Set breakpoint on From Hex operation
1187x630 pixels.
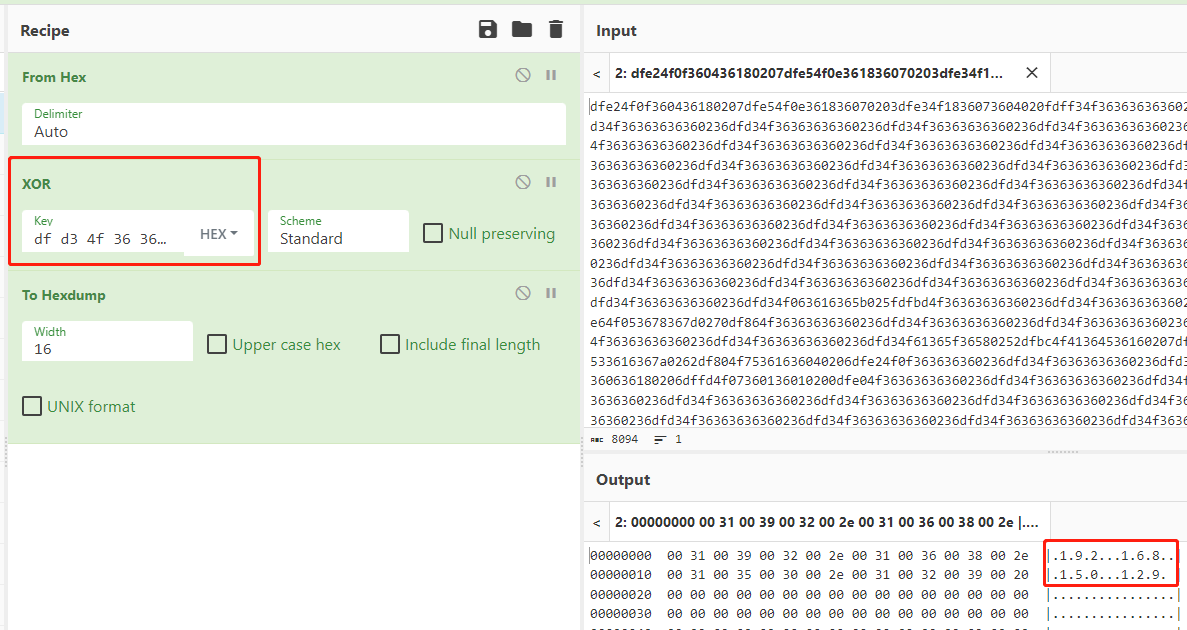(x=551, y=75)
